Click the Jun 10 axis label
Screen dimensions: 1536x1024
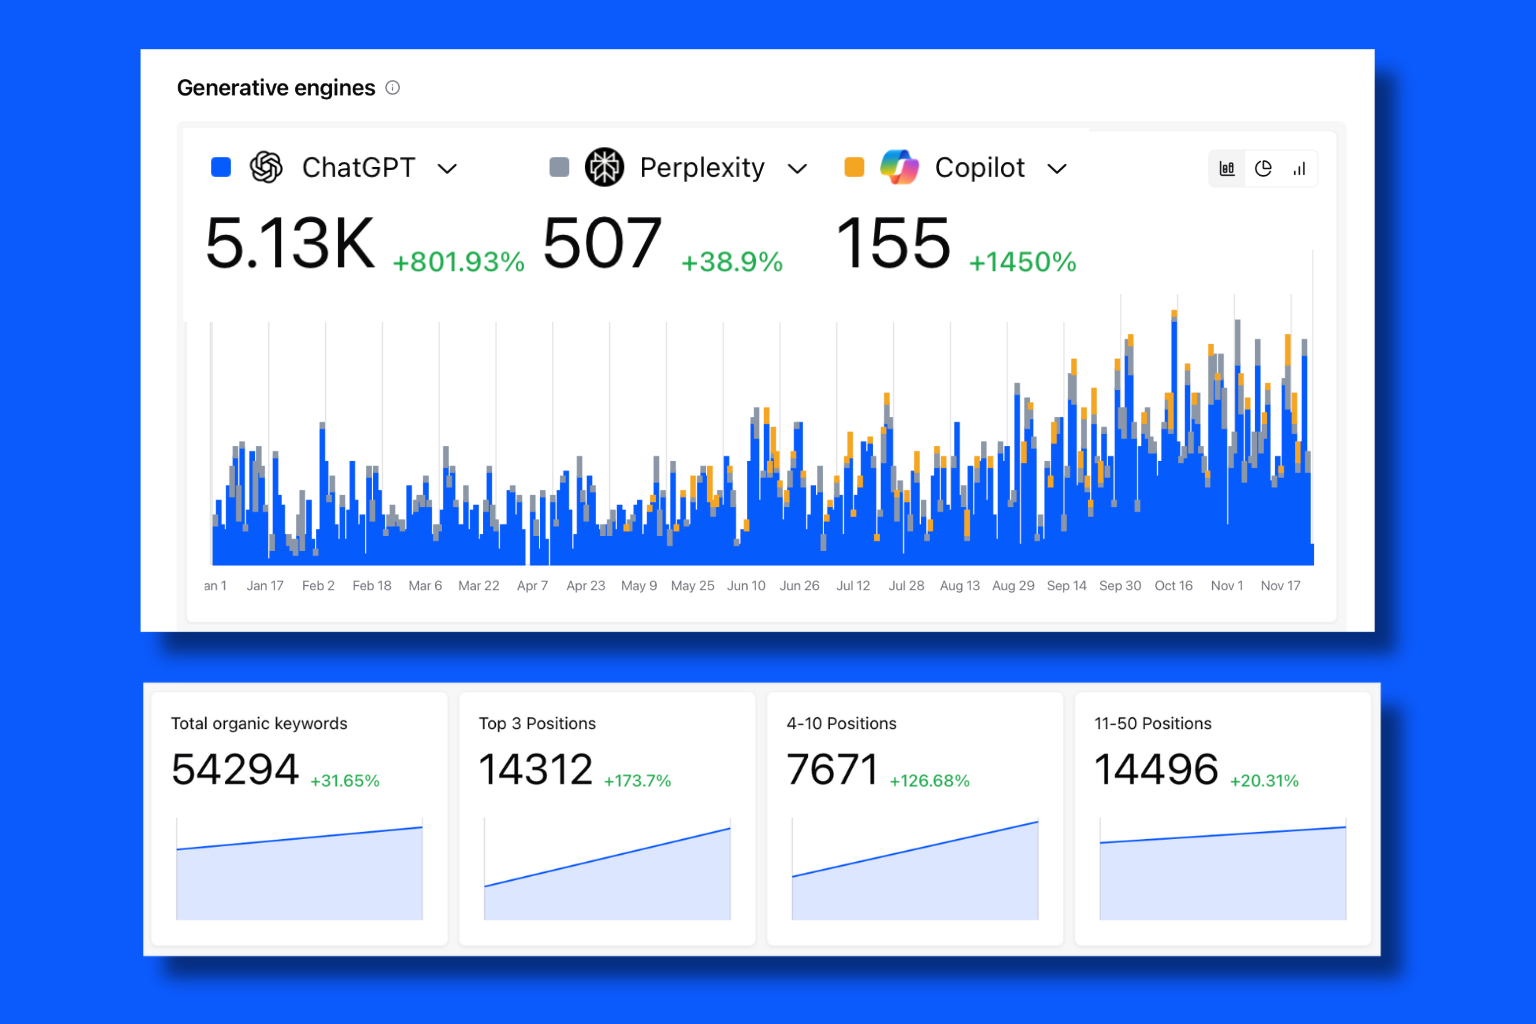(x=746, y=586)
